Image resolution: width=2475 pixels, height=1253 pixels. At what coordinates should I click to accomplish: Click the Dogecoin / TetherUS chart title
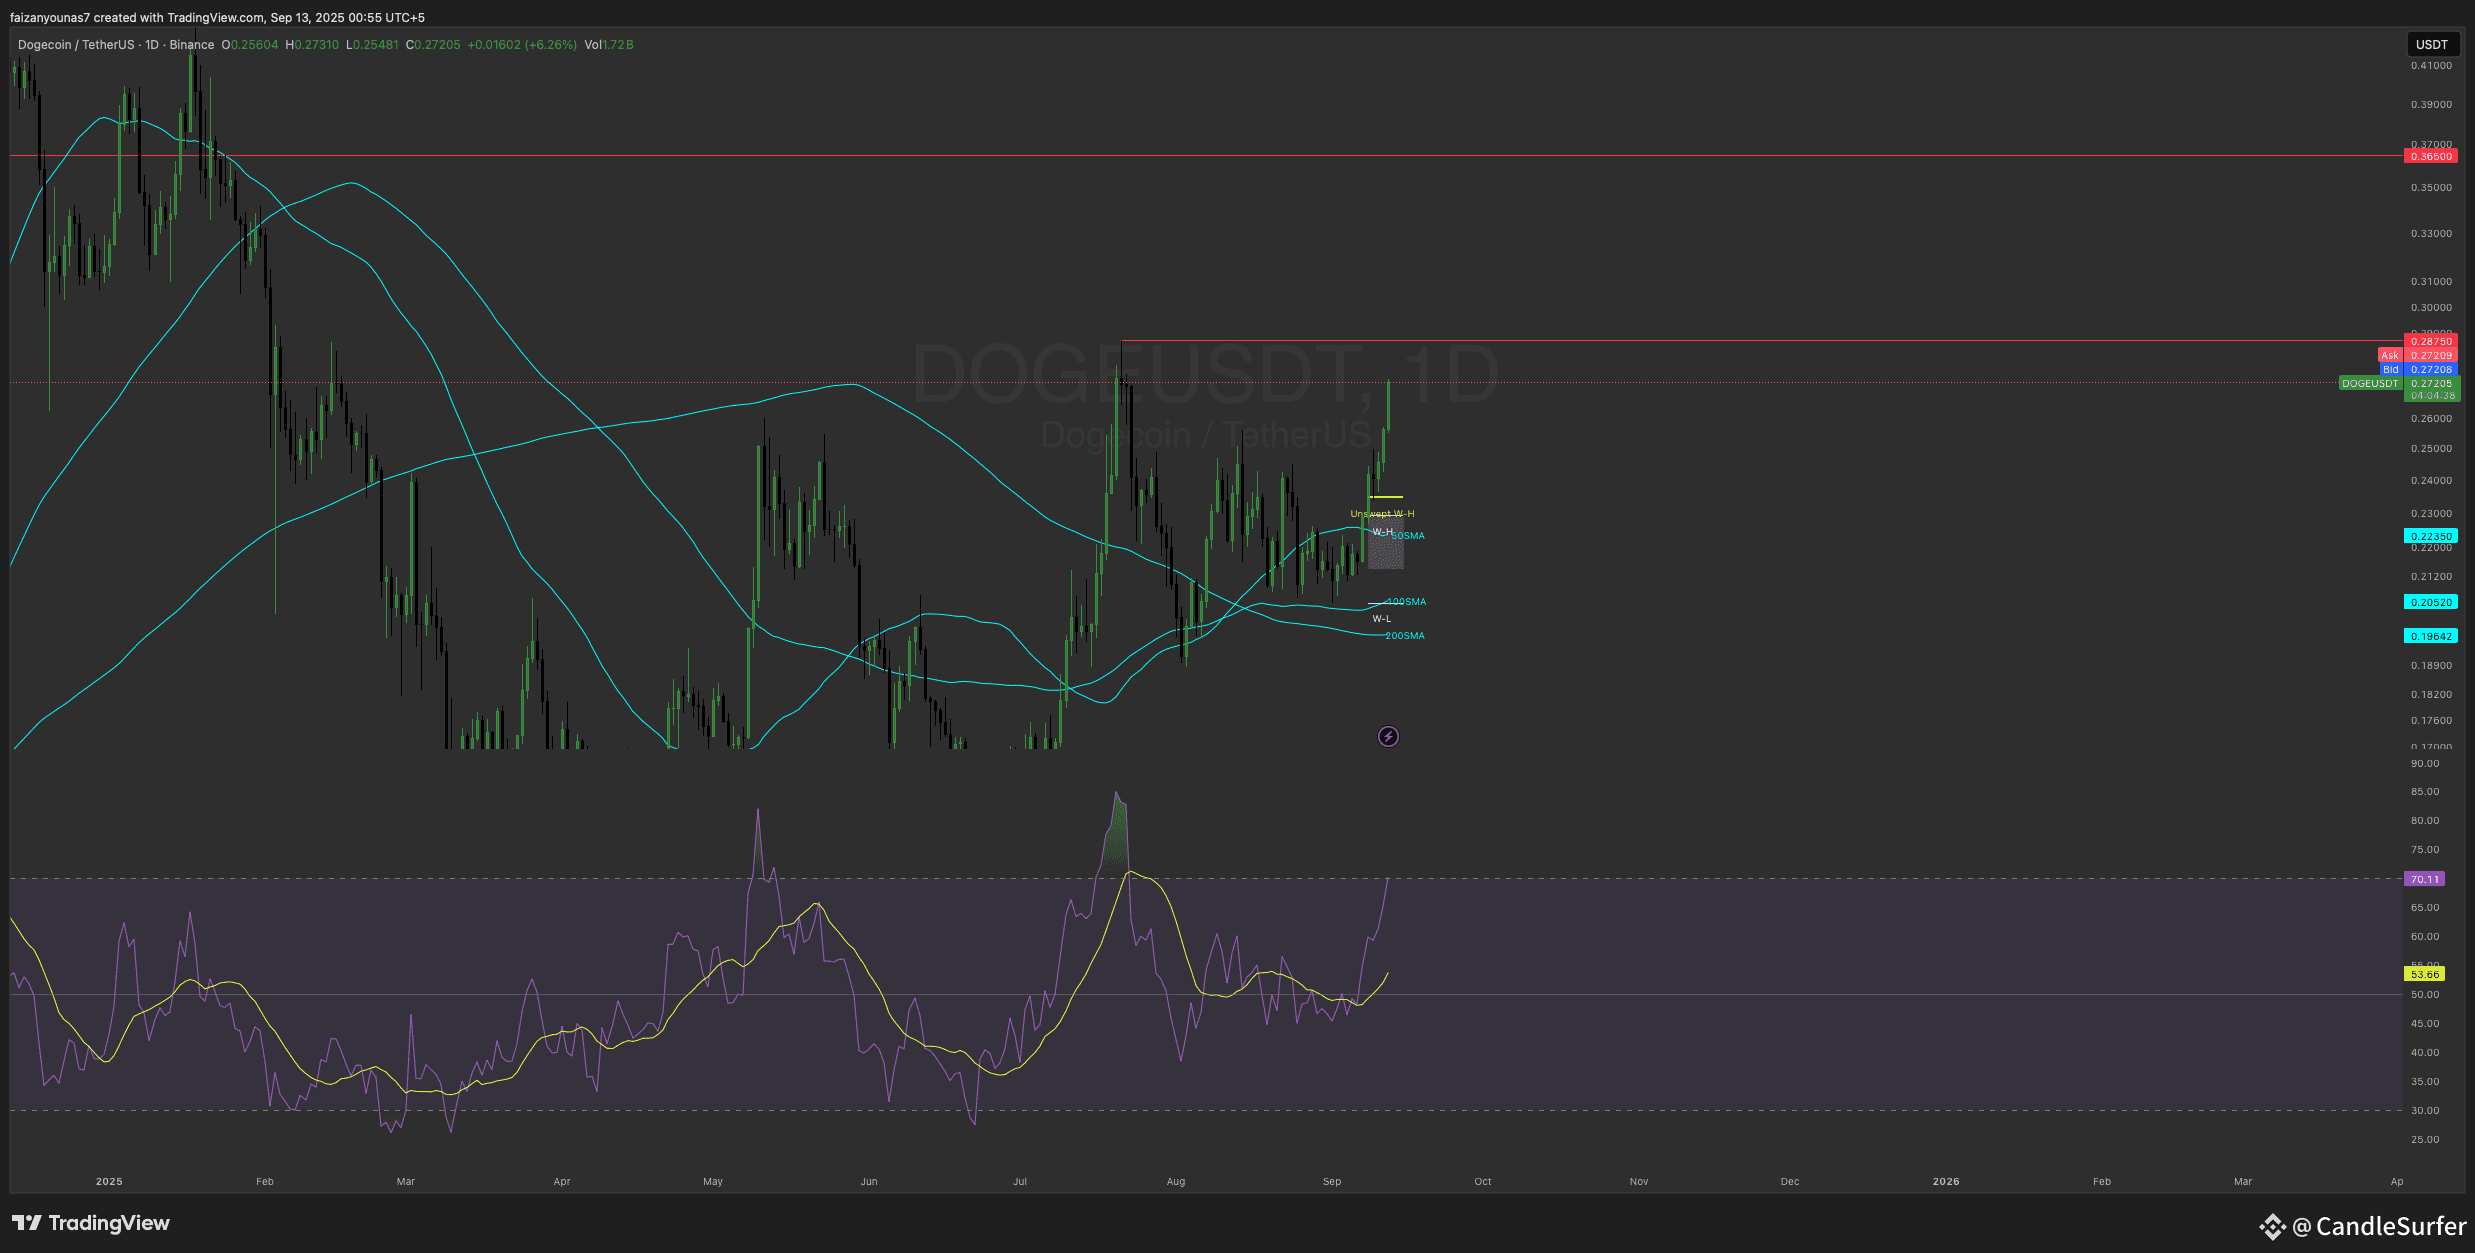point(76,45)
